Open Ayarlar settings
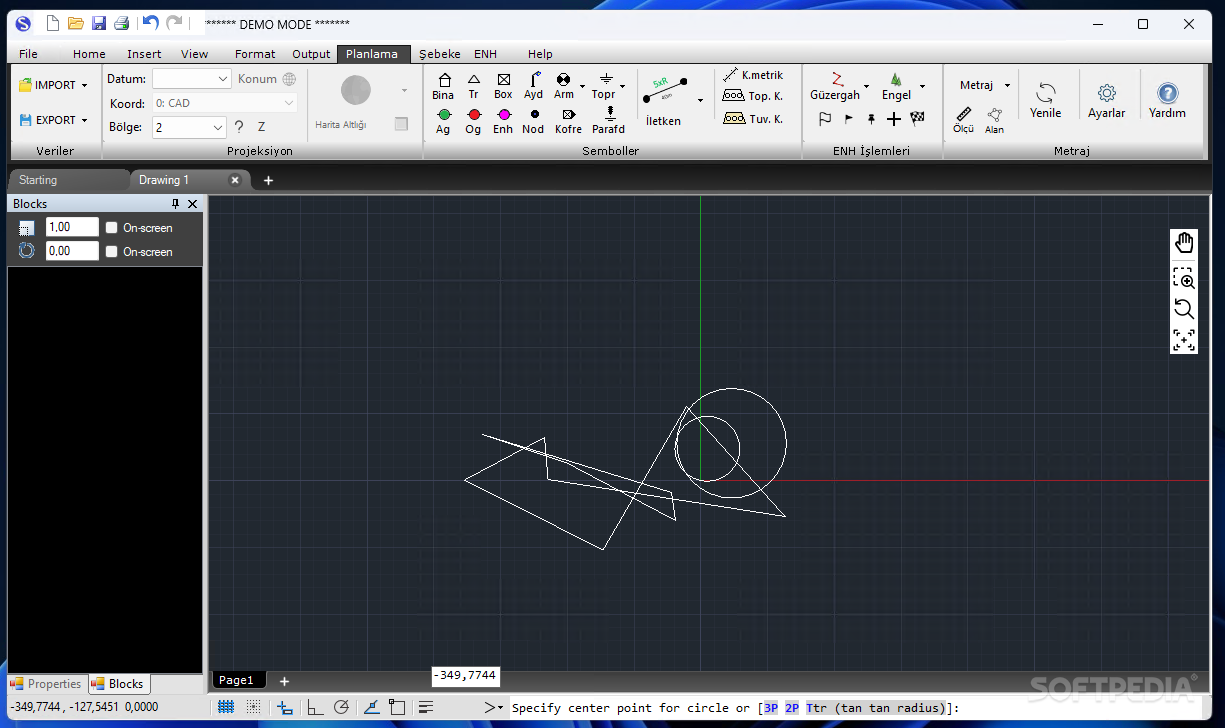Viewport: 1225px width, 728px height. click(1107, 100)
